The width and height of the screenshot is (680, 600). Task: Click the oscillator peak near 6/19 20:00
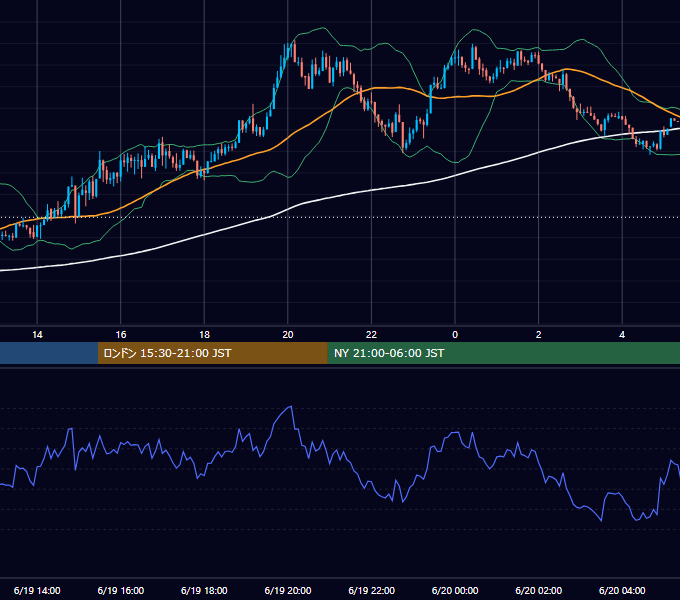pyautogui.click(x=291, y=407)
